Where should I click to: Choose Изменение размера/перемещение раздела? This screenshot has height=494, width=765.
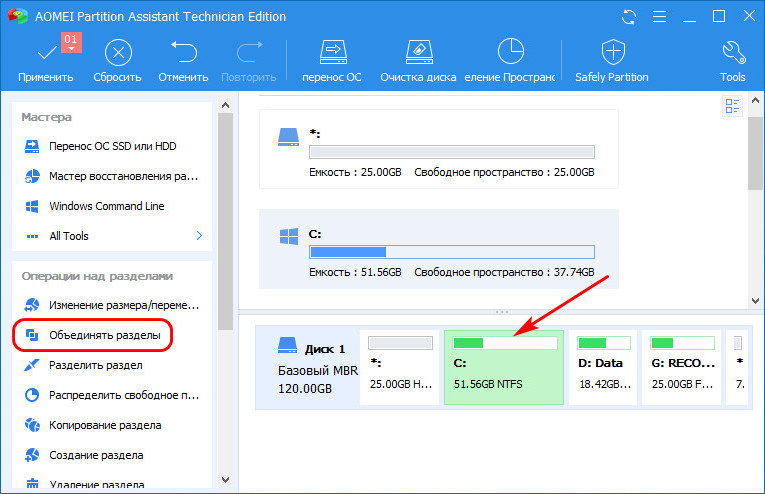coord(112,305)
